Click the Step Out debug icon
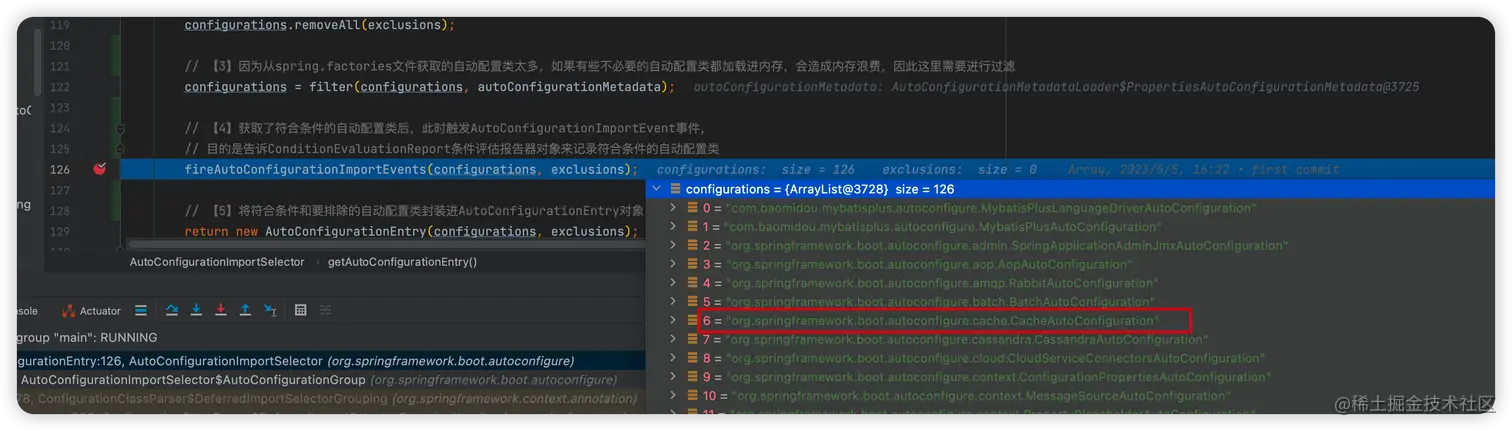Image resolution: width=1512 pixels, height=431 pixels. coord(245,311)
